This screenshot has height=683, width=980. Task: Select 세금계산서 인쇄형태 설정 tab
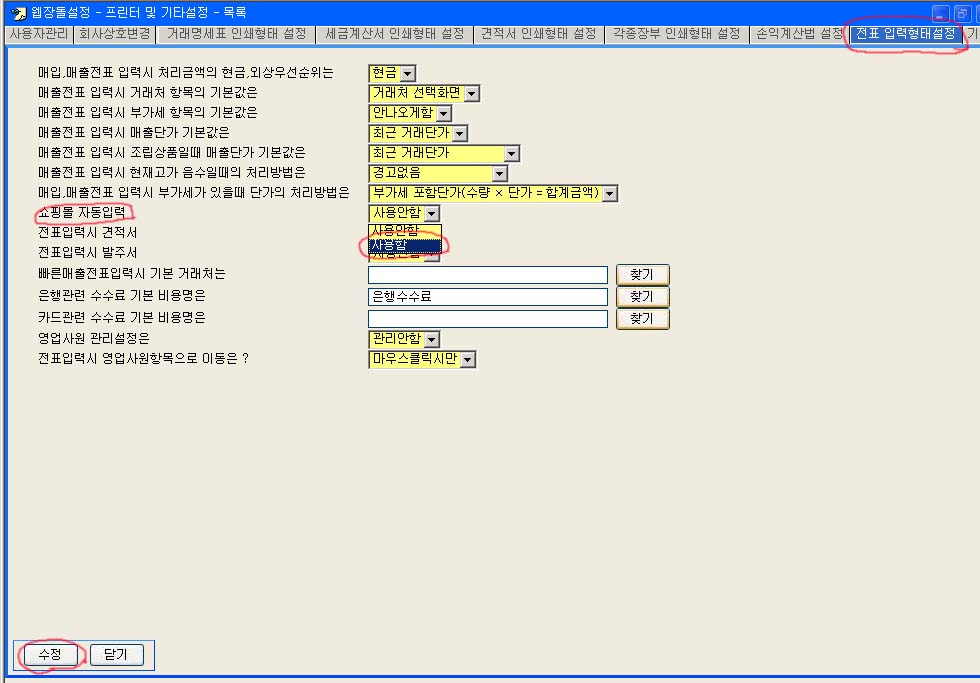pos(394,34)
